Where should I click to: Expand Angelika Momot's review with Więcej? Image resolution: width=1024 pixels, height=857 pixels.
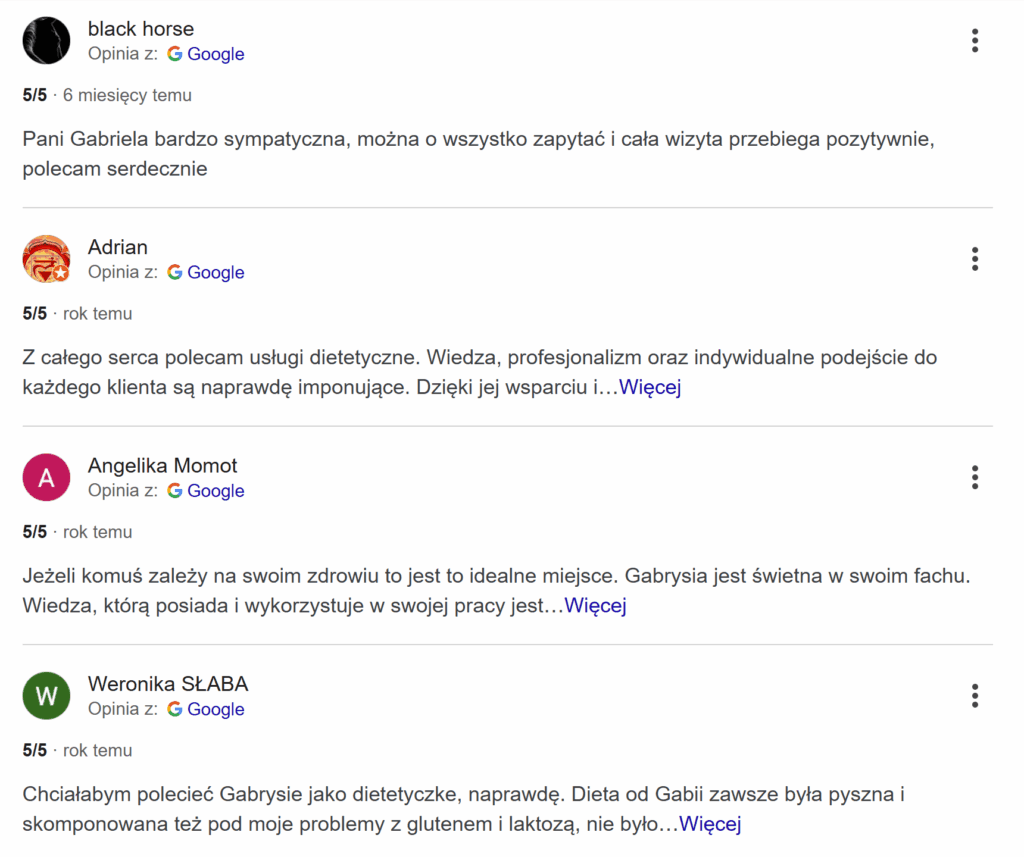coord(595,605)
